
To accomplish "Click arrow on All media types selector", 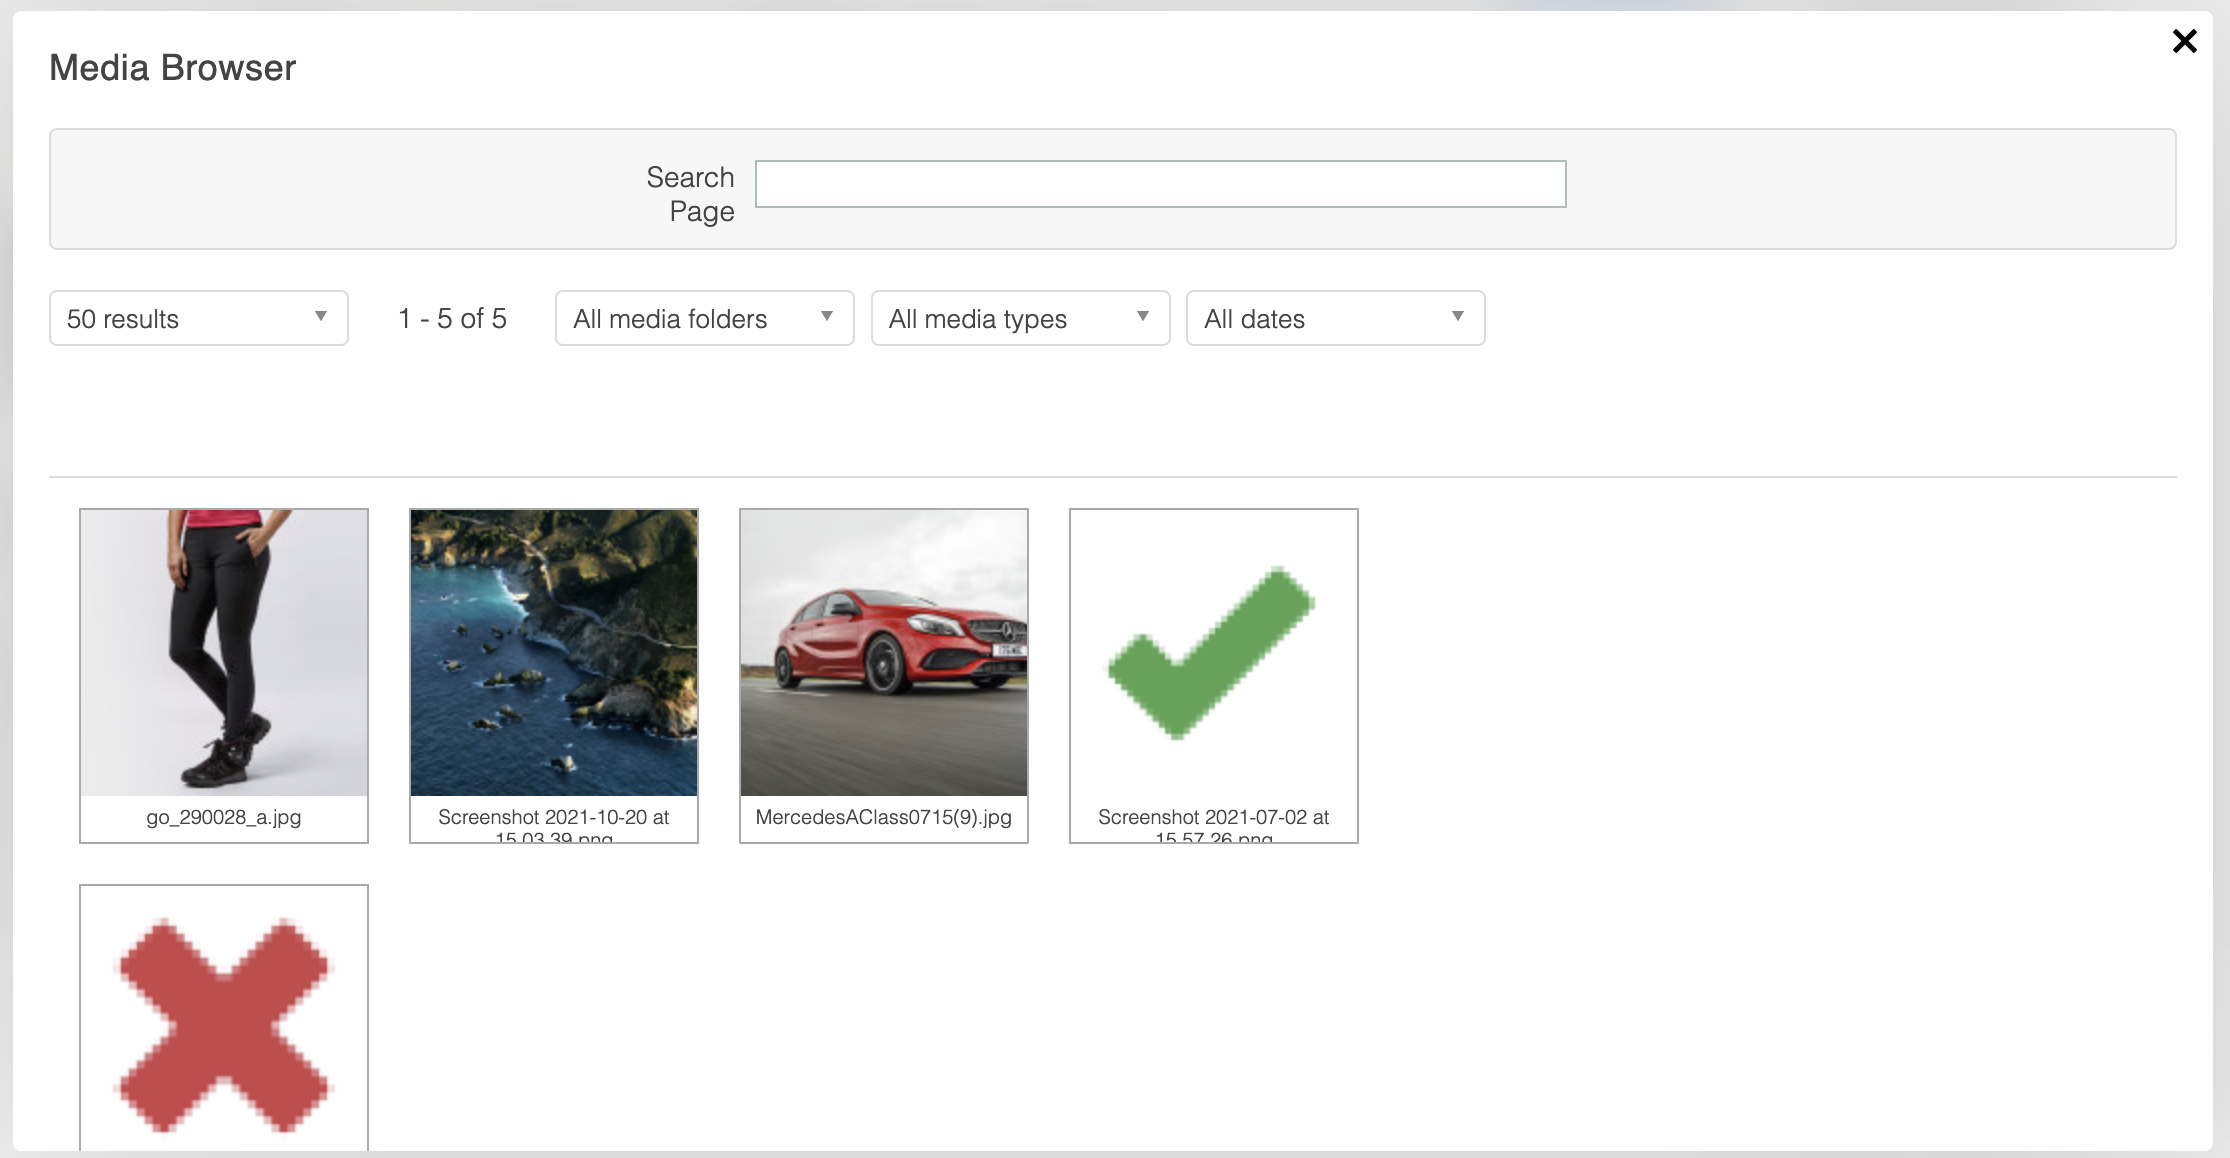I will (1143, 317).
